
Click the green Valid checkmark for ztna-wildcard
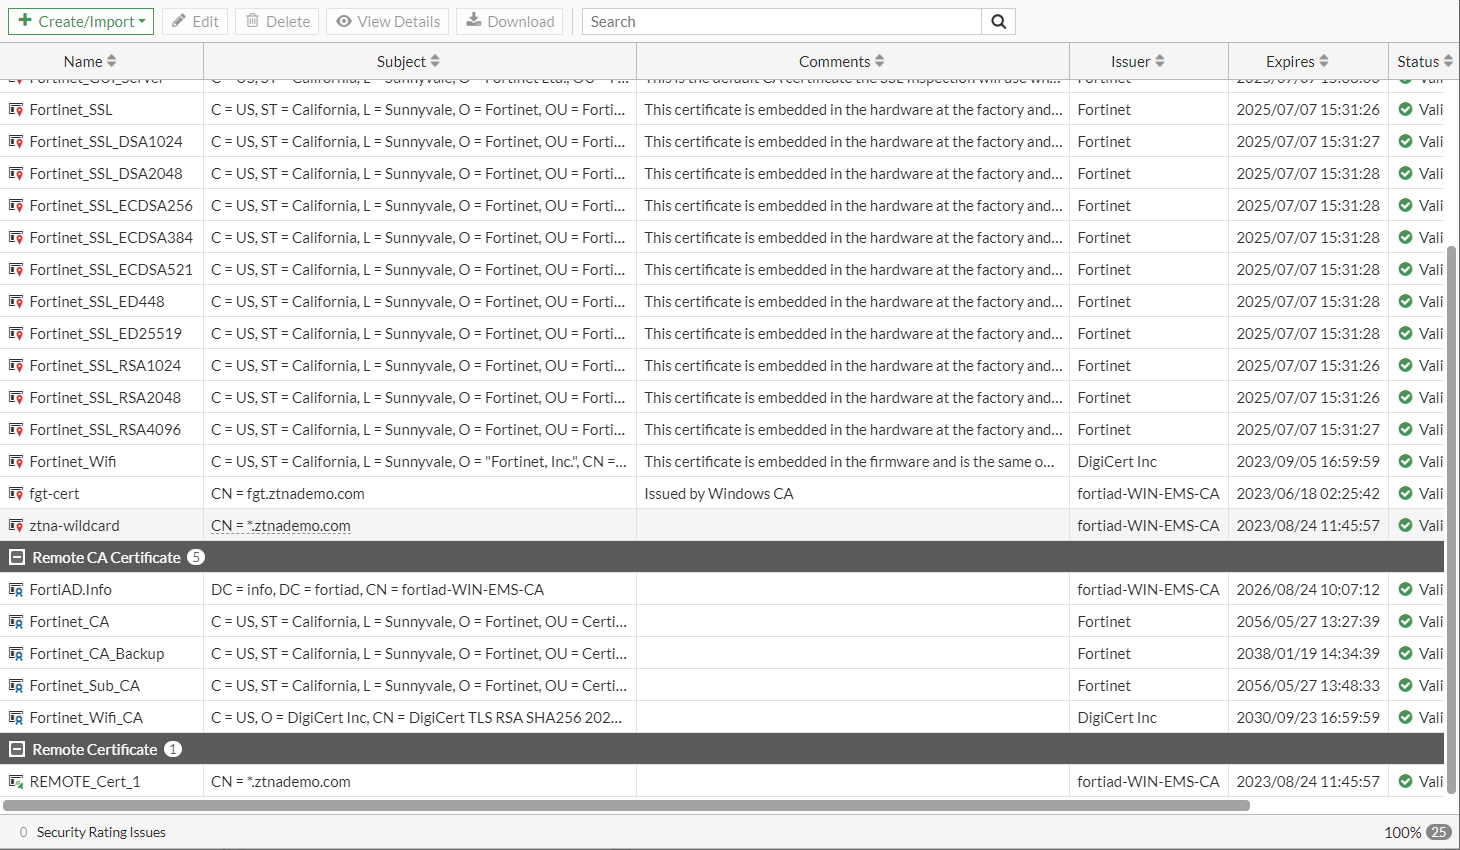click(x=1405, y=525)
